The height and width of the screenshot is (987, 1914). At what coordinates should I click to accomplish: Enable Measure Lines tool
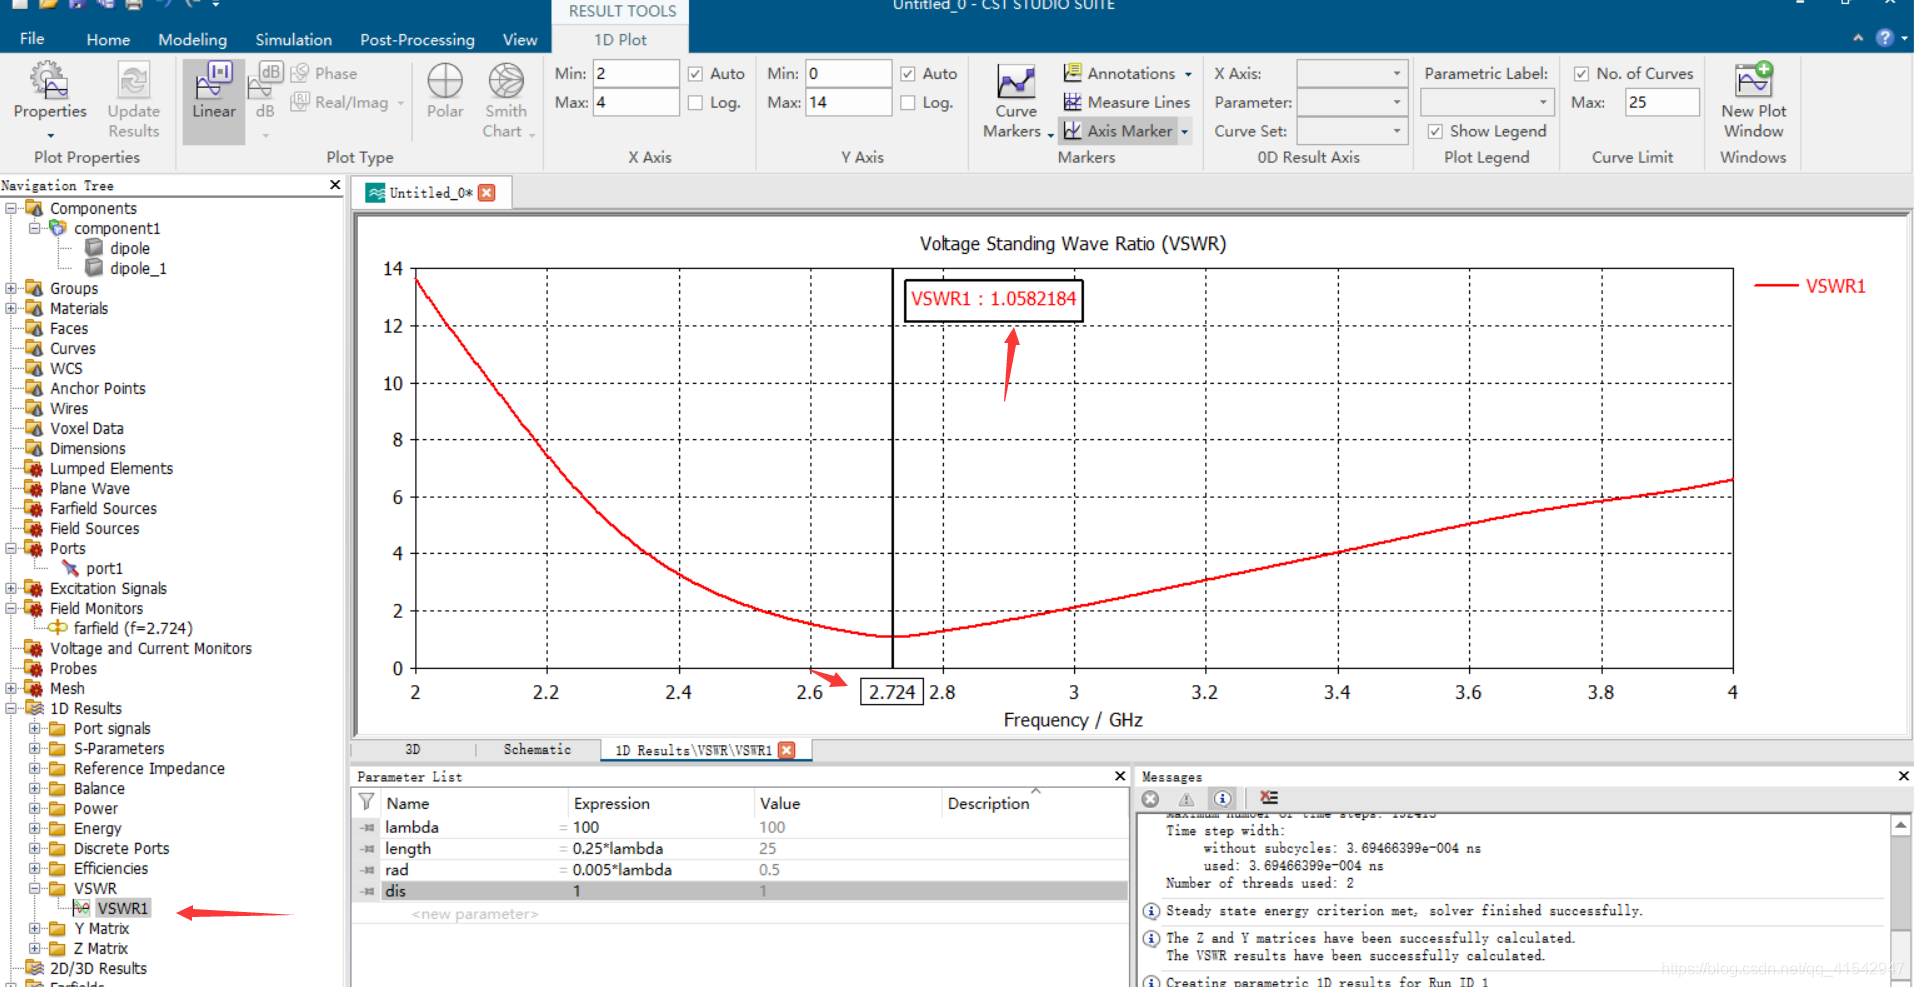point(1127,102)
